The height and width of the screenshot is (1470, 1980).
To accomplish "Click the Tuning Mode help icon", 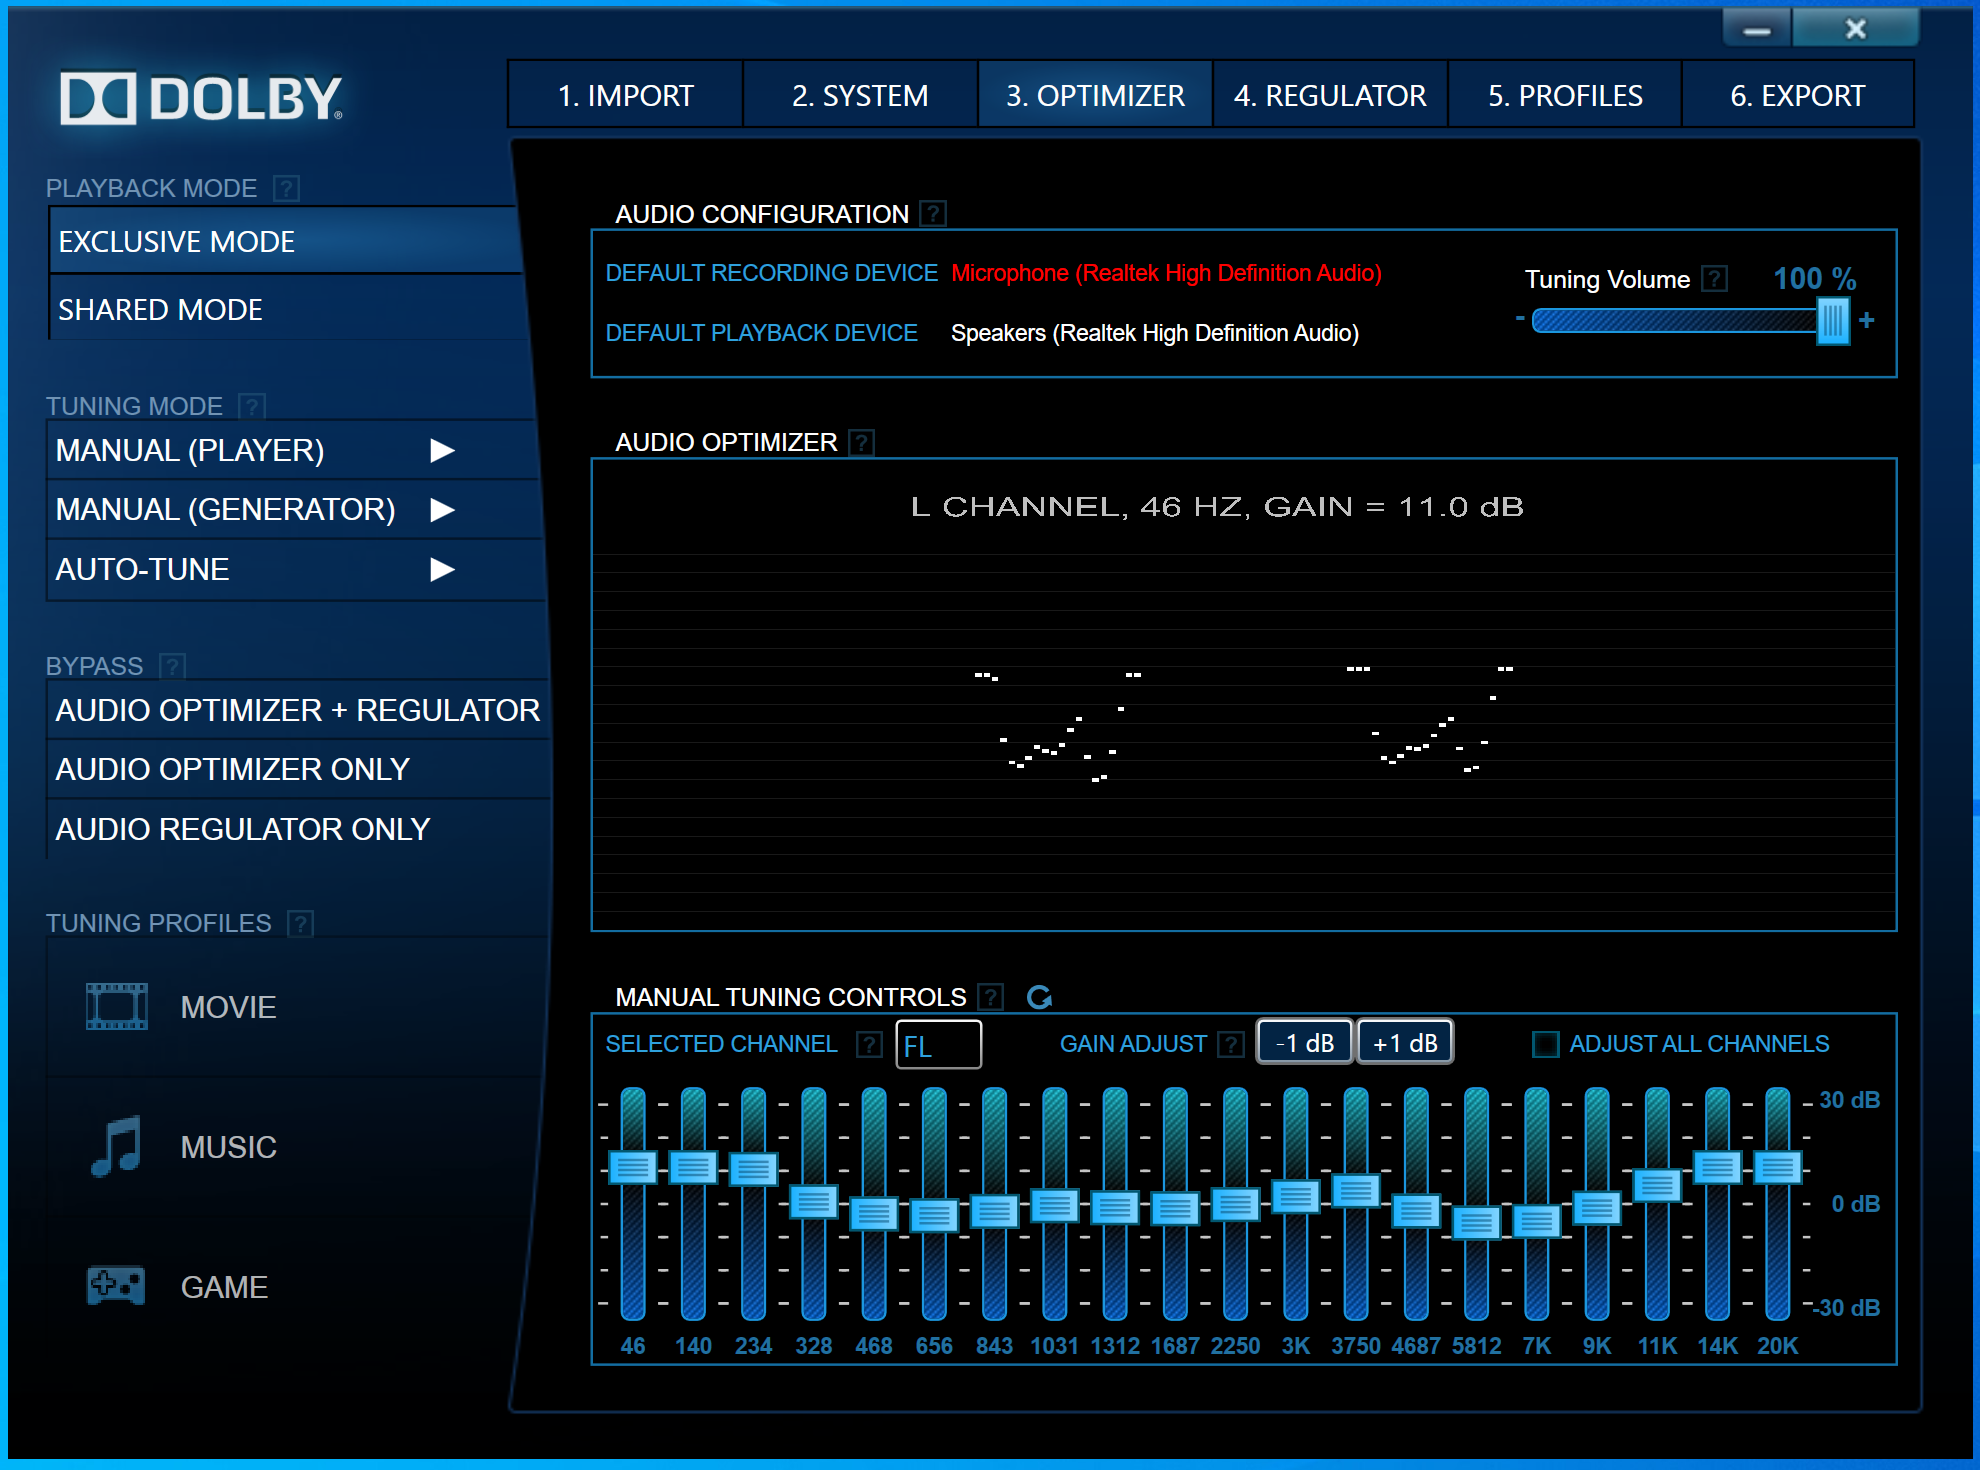I will coord(252,406).
